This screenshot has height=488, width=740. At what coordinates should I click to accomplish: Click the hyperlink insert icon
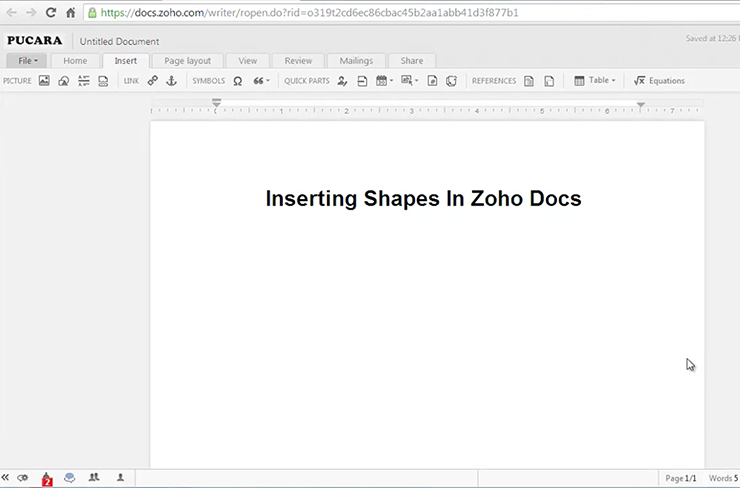pyautogui.click(x=153, y=81)
